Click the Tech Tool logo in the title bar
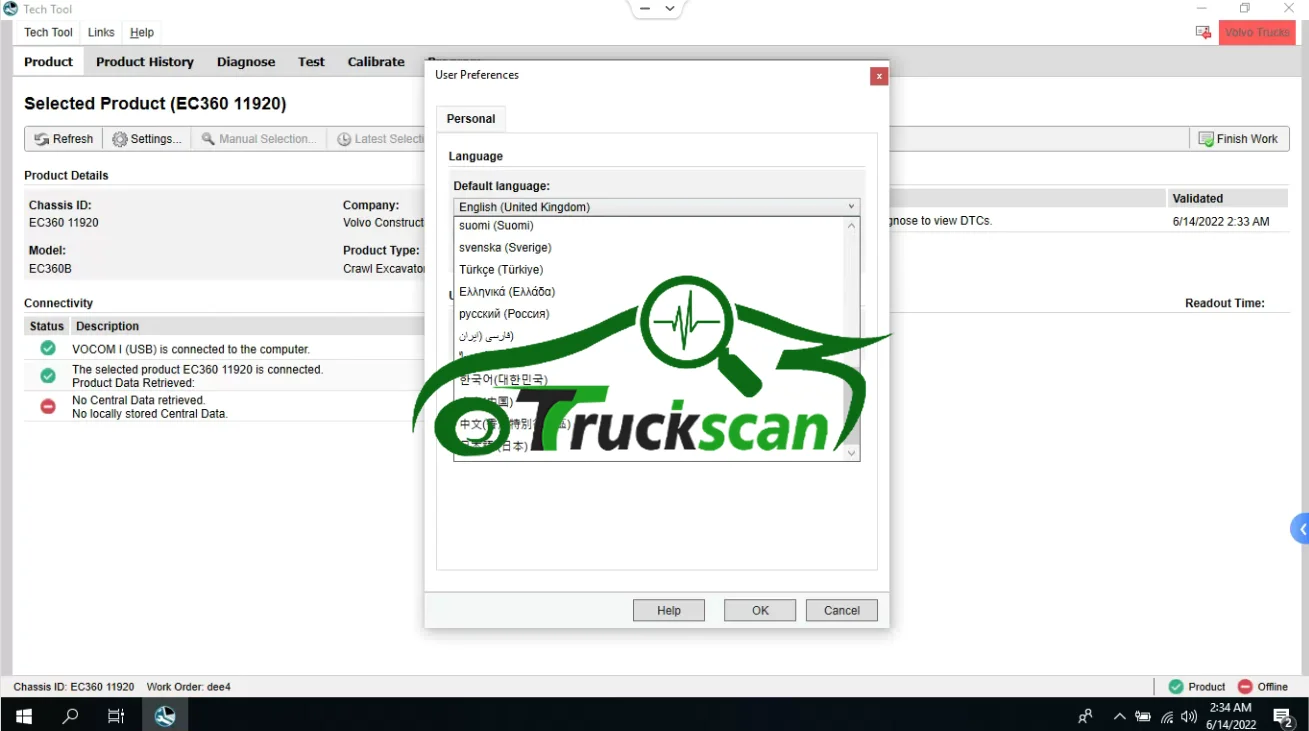This screenshot has width=1309, height=731. click(x=10, y=9)
